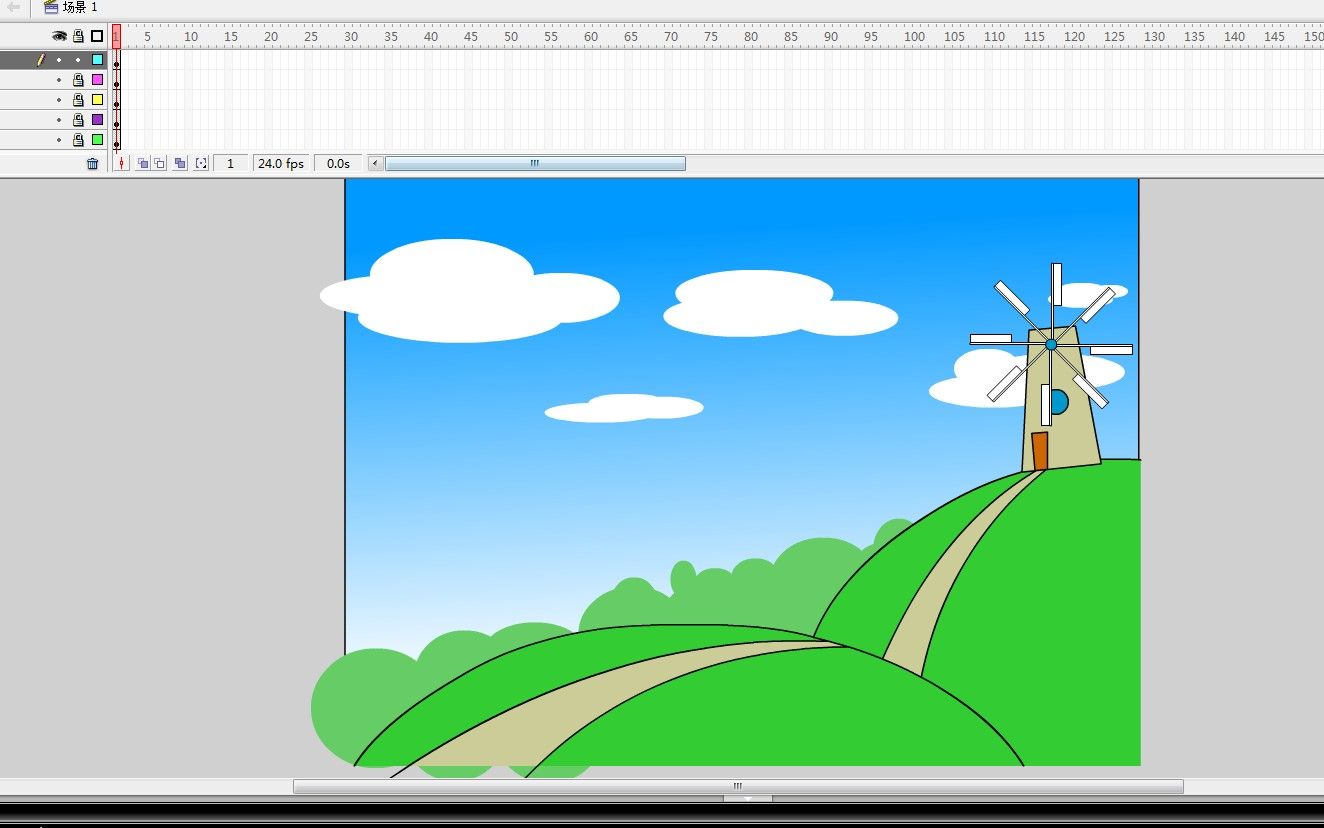
Task: Click the cyan layer outline color swatch
Action: (x=97, y=60)
